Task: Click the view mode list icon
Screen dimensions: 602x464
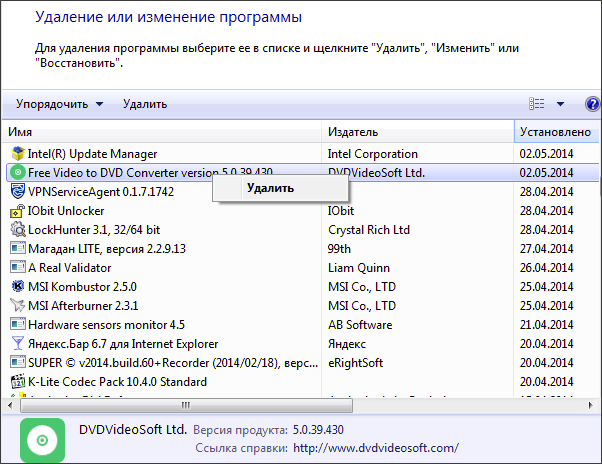Action: pyautogui.click(x=537, y=104)
